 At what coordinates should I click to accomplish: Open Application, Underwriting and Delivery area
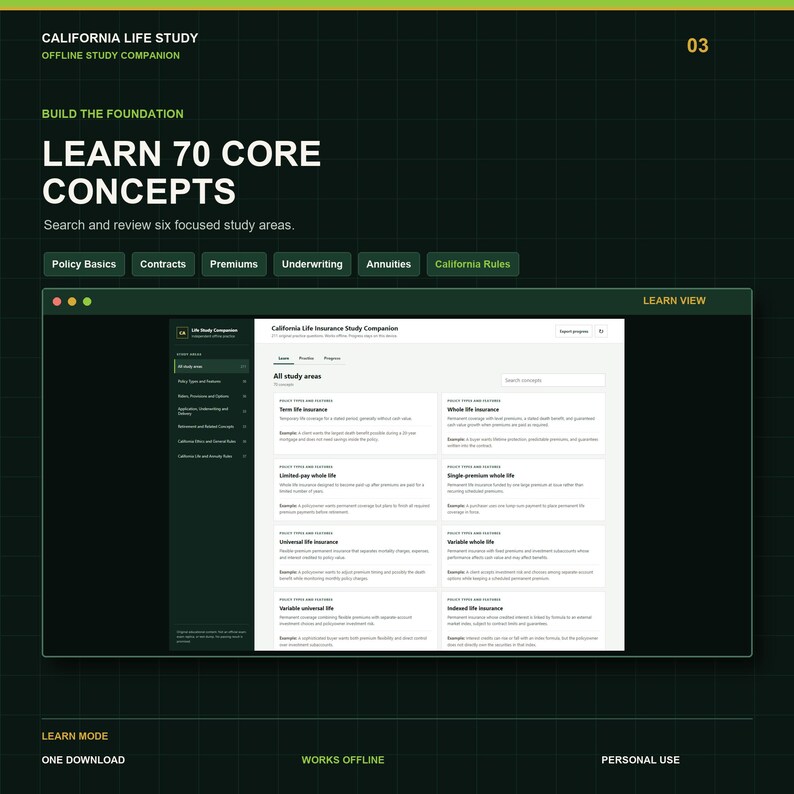pos(211,411)
